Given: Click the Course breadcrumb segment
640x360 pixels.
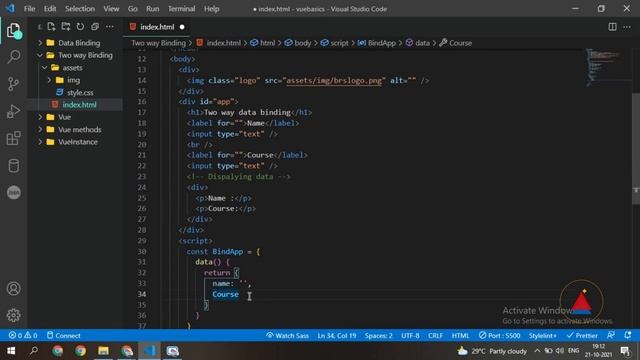Looking at the screenshot, I should click(x=456, y=43).
